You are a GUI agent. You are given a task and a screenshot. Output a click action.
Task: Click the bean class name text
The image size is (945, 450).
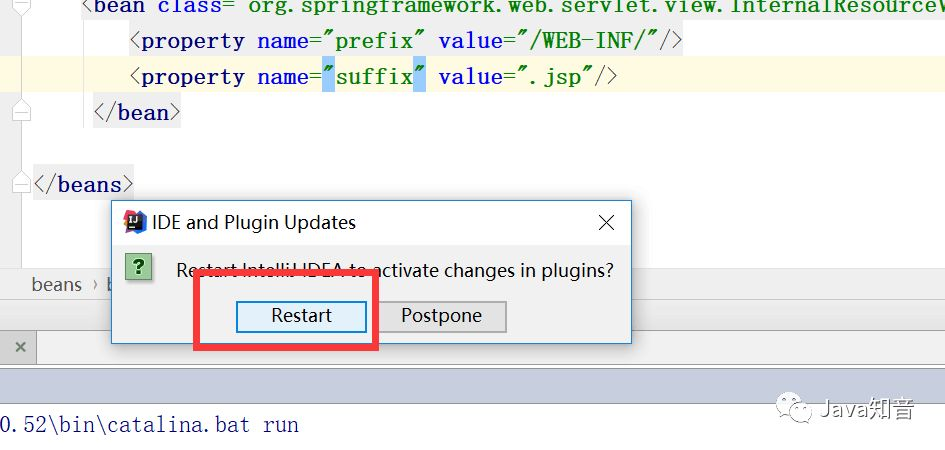[597, 7]
